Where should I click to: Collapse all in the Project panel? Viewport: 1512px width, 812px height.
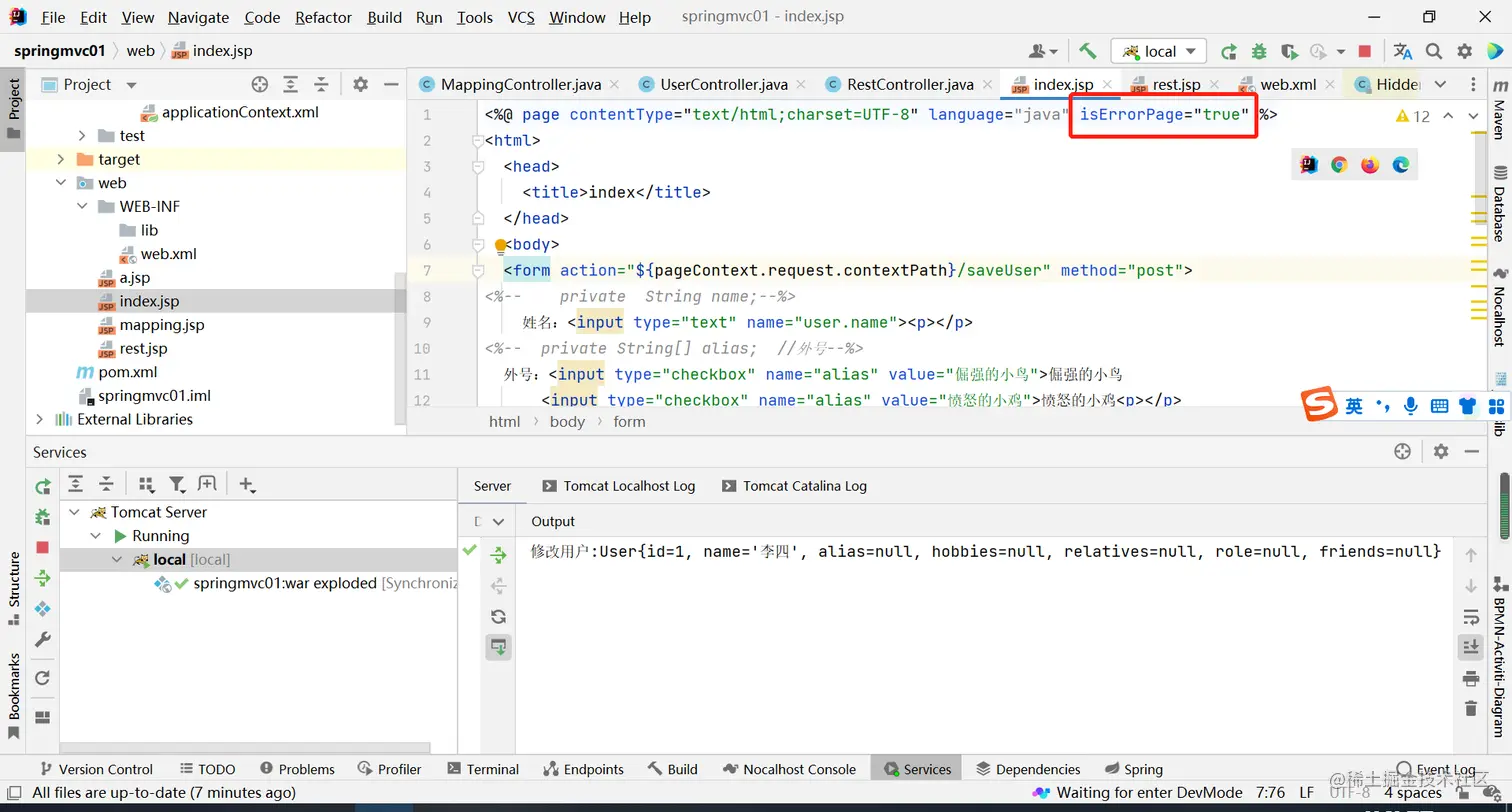321,85
